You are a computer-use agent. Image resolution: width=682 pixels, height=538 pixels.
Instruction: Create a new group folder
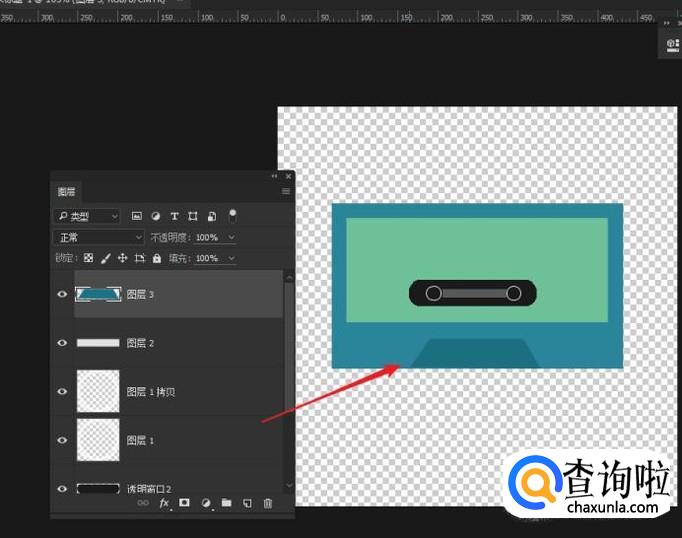coord(226,503)
